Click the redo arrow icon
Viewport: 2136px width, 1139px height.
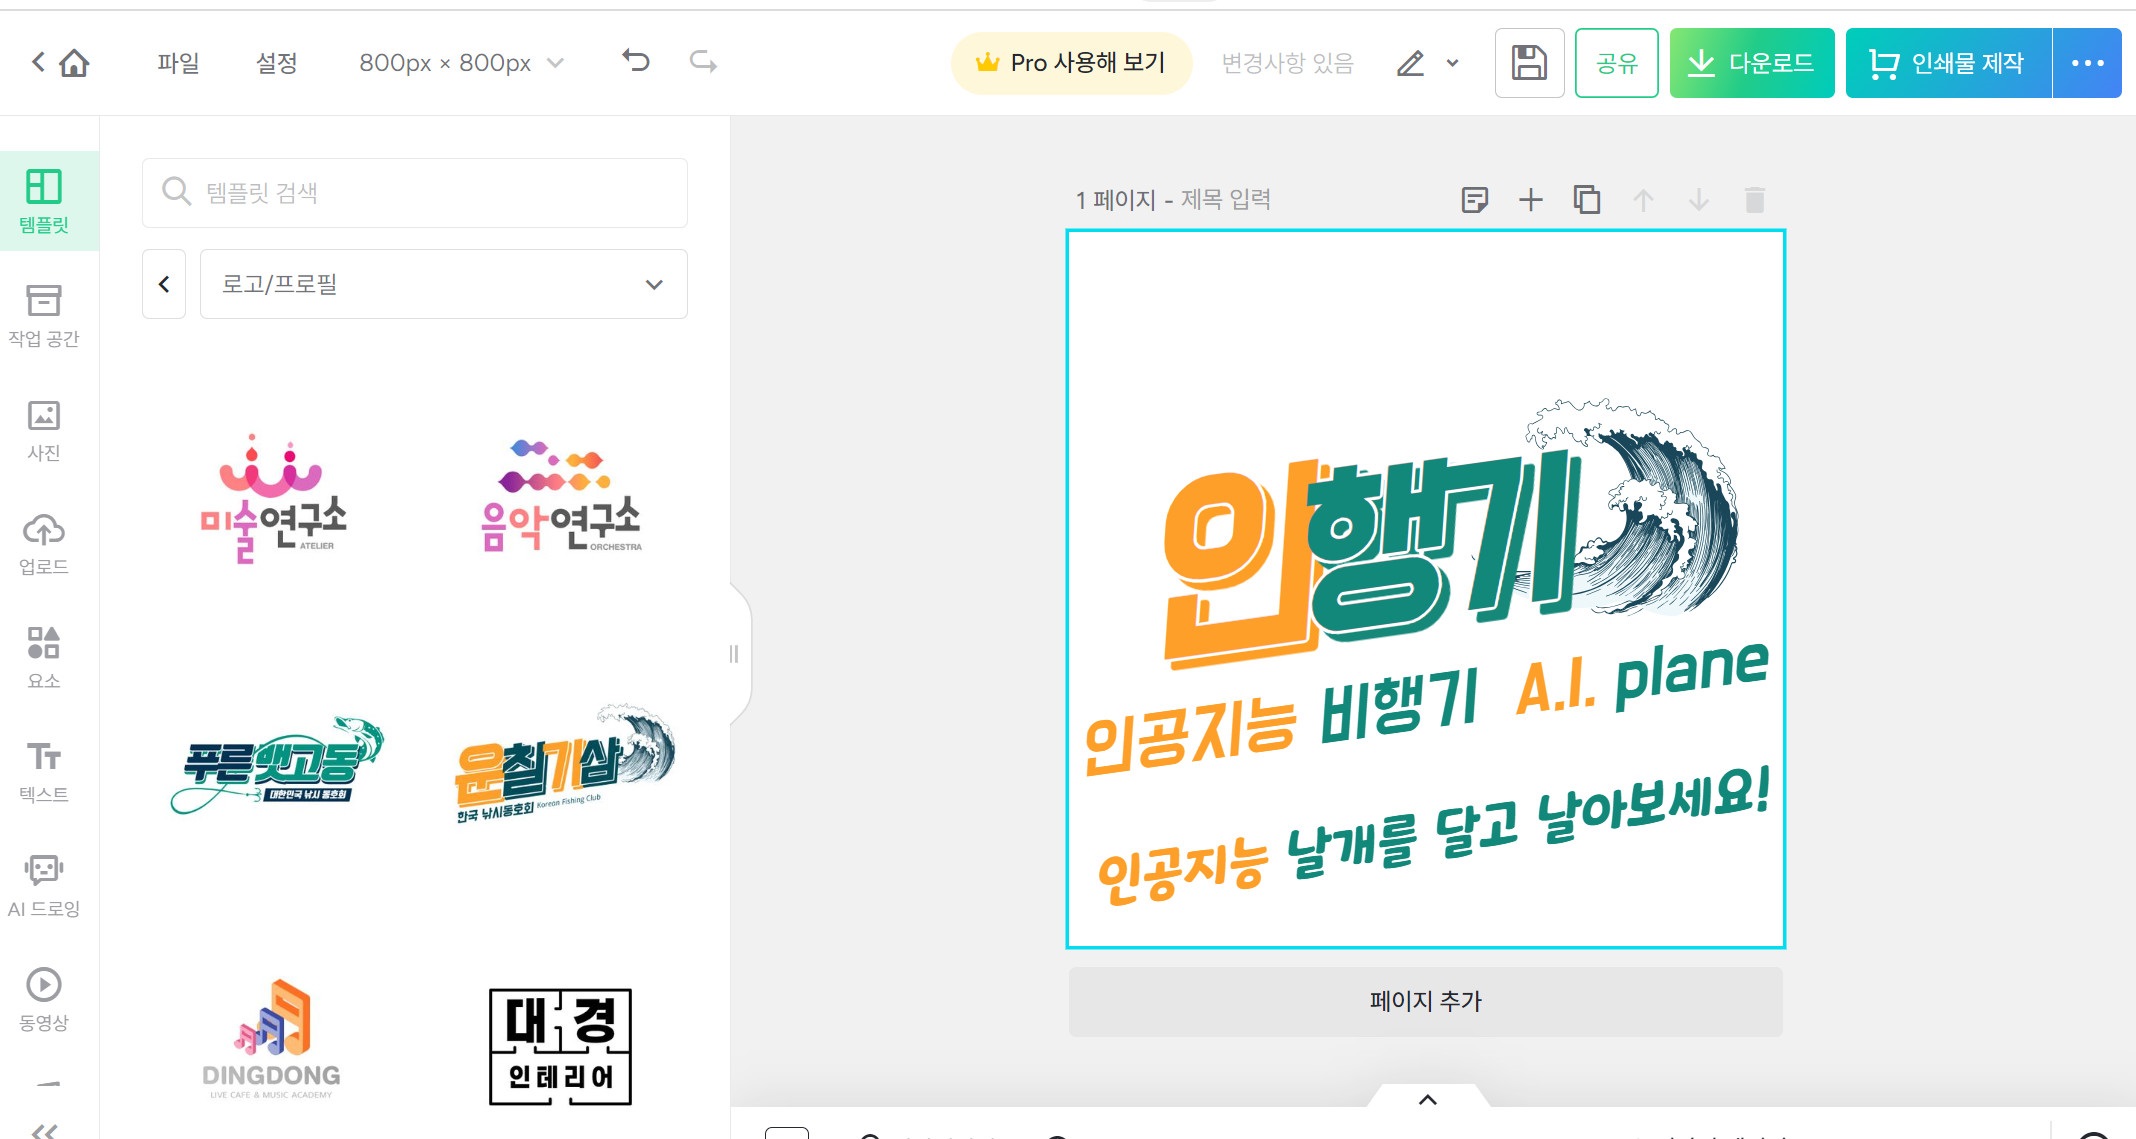tap(703, 62)
